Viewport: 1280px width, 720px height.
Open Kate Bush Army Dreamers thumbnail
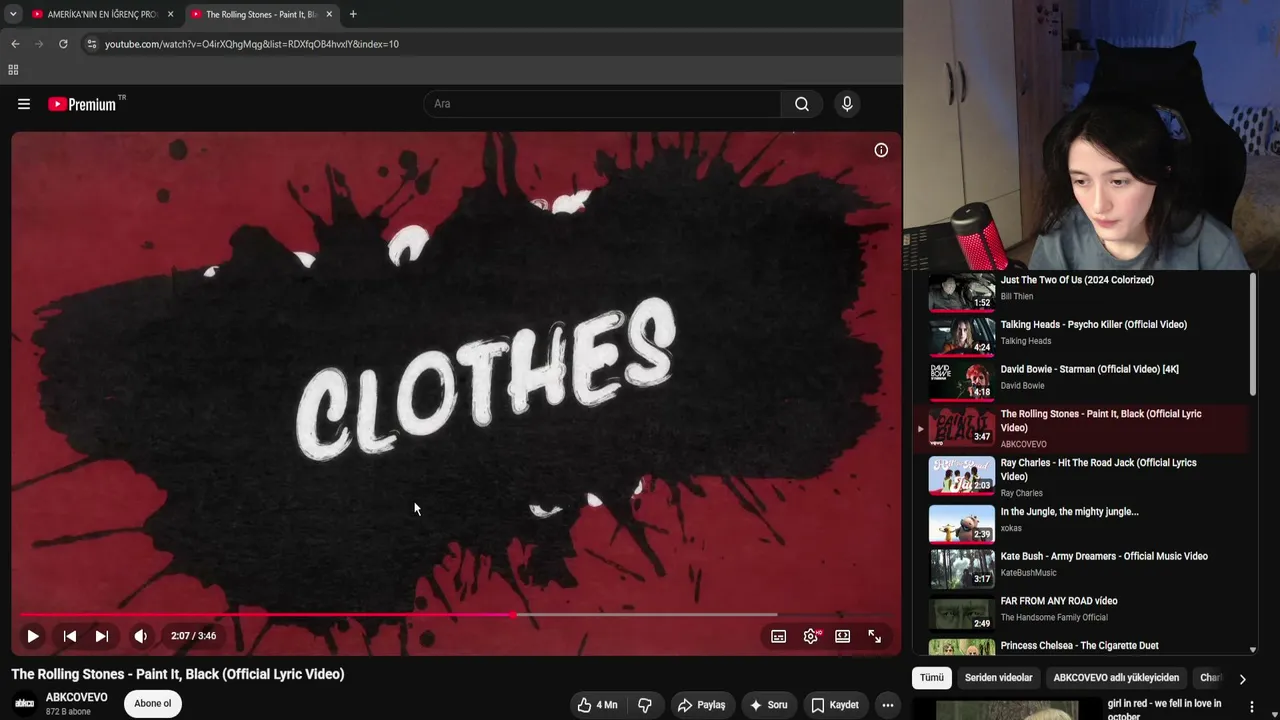[962, 568]
